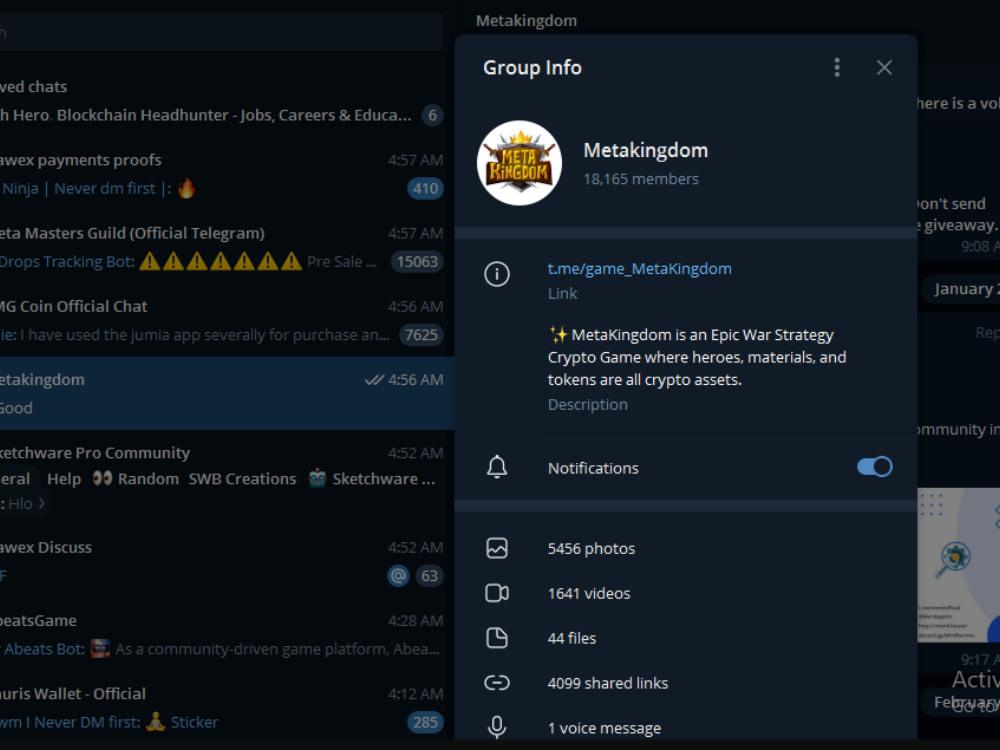Viewport: 1000px width, 750px height.
Task: Open the shared photos via the image icon
Action: 497,548
